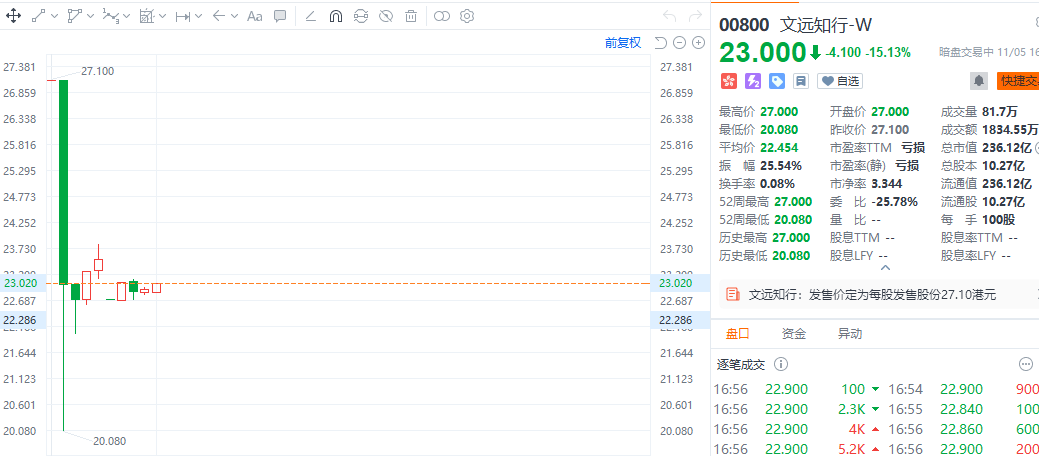Expand the measure grid tools dropdown
Viewport: 1039px width, 456px height.
162,17
